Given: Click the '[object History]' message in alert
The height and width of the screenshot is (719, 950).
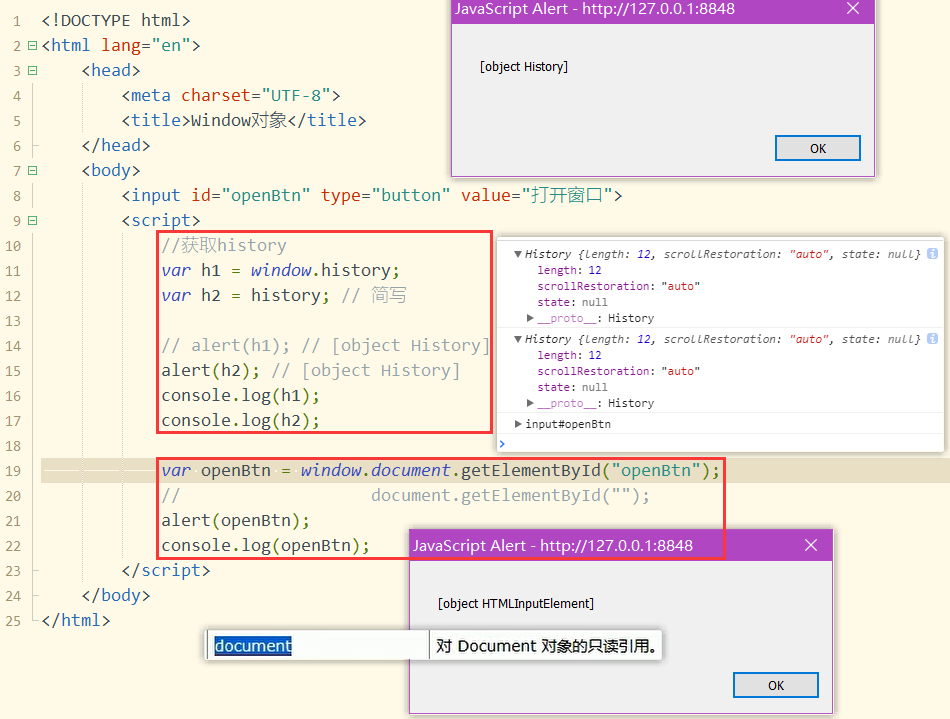Looking at the screenshot, I should pos(523,67).
